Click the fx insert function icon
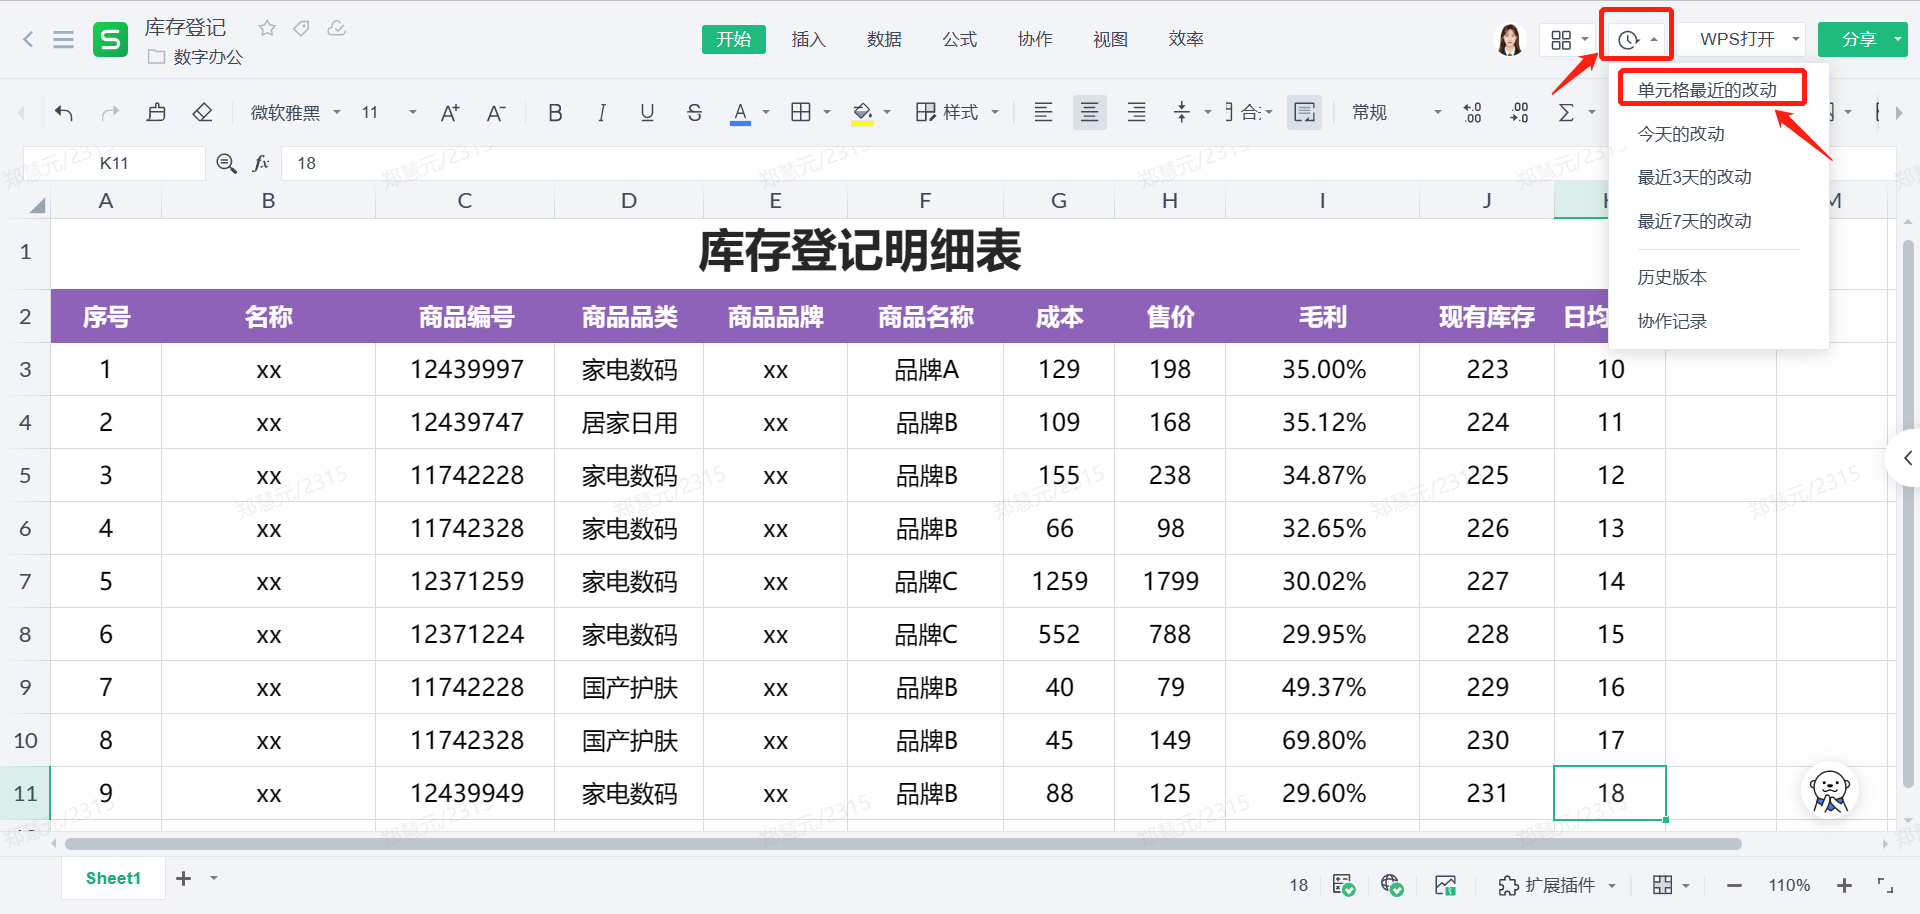The height and width of the screenshot is (914, 1920). pyautogui.click(x=261, y=163)
